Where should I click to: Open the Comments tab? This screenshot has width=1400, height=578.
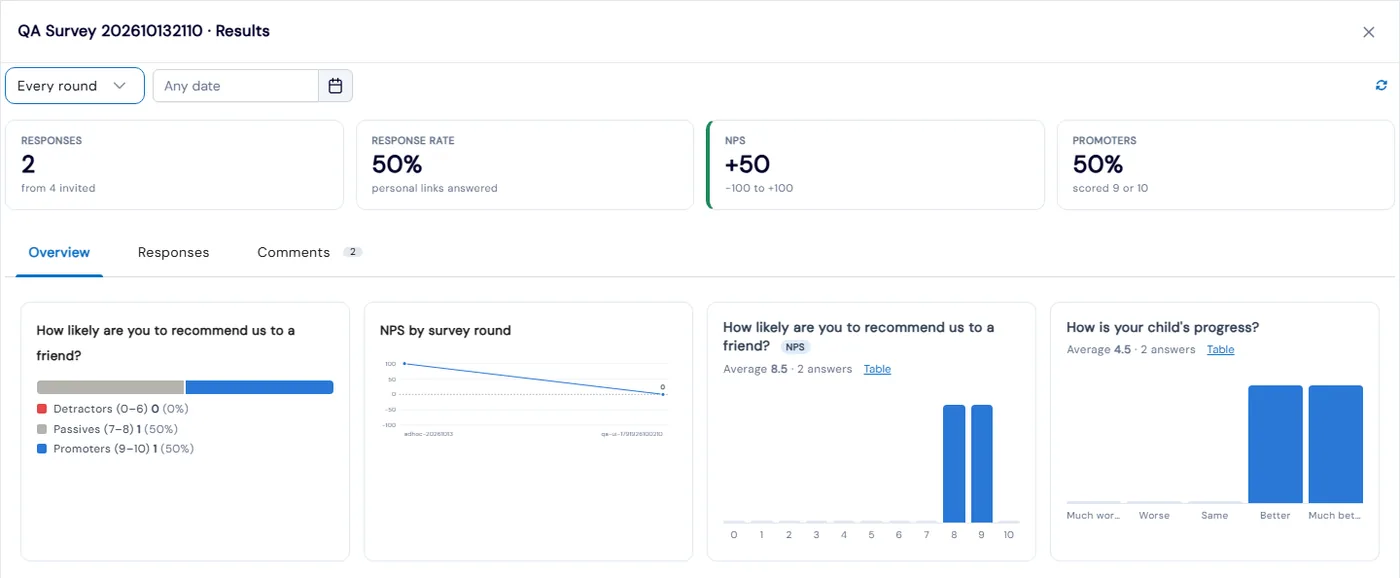click(294, 252)
